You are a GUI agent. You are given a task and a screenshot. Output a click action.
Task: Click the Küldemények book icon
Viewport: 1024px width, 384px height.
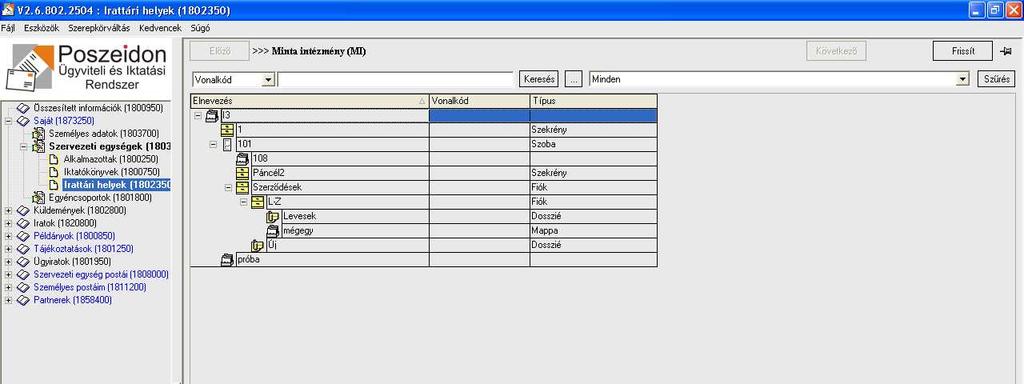[24, 210]
